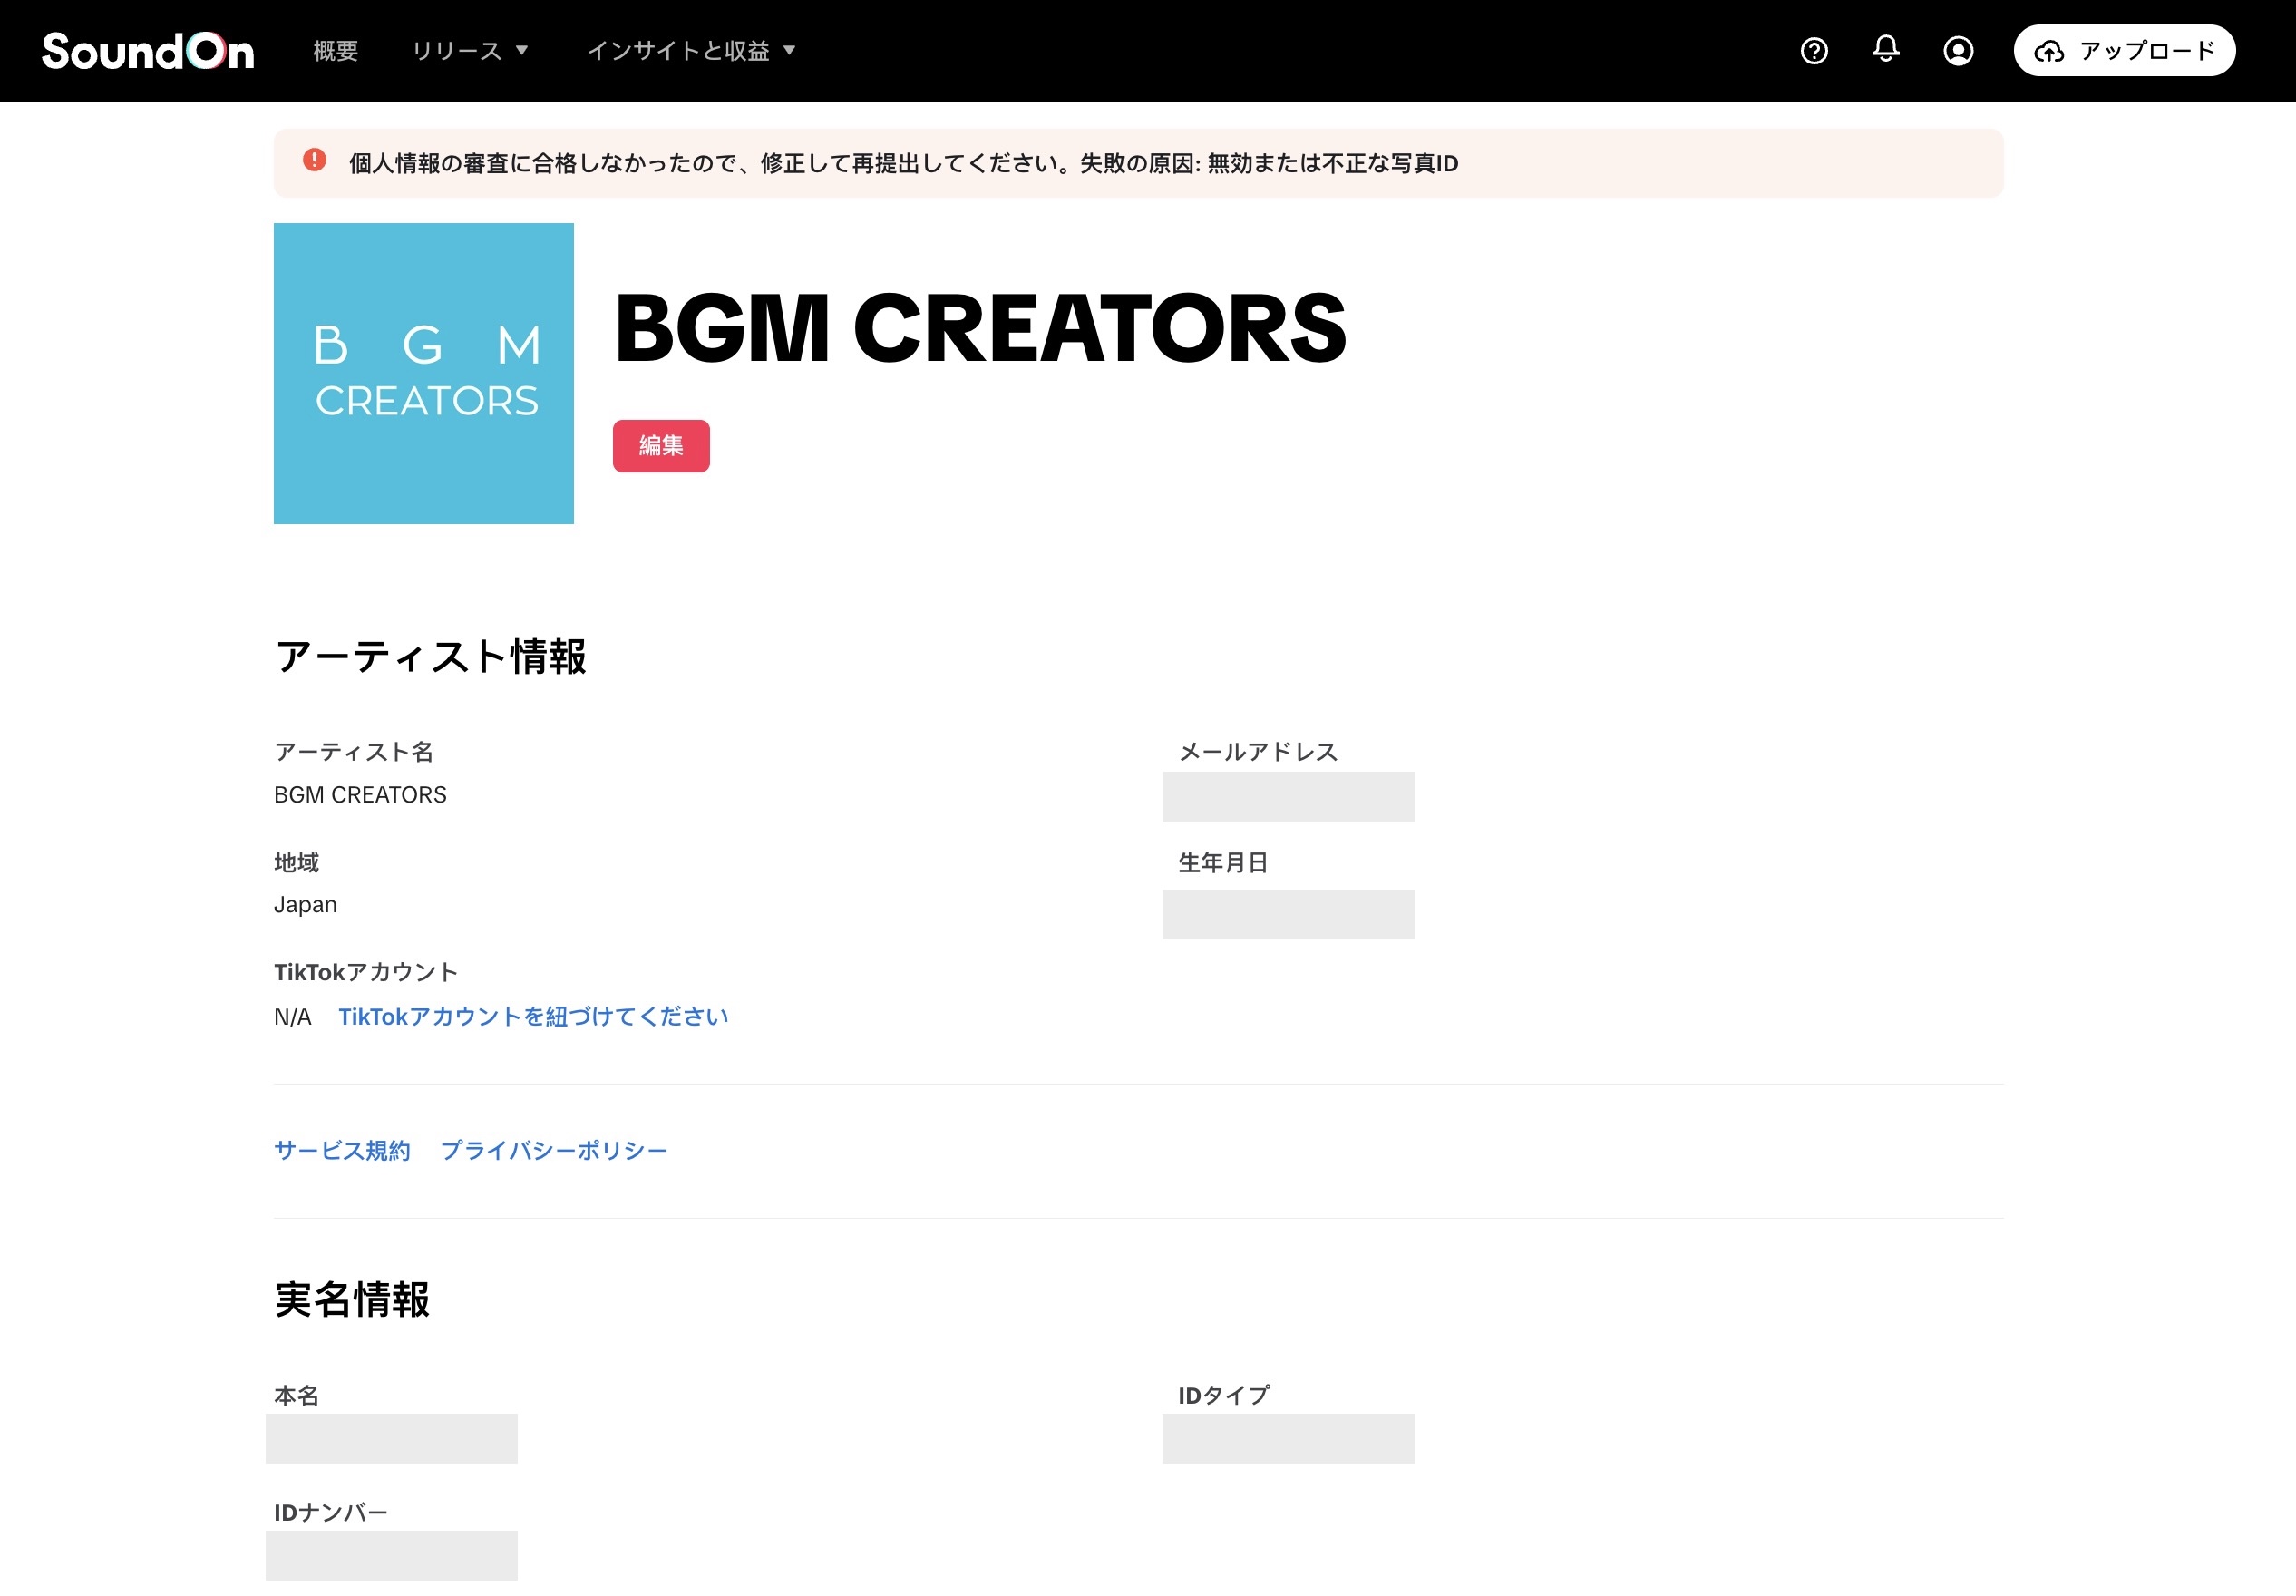The width and height of the screenshot is (2296, 1596).
Task: Open the notifications bell icon
Action: click(x=1886, y=49)
